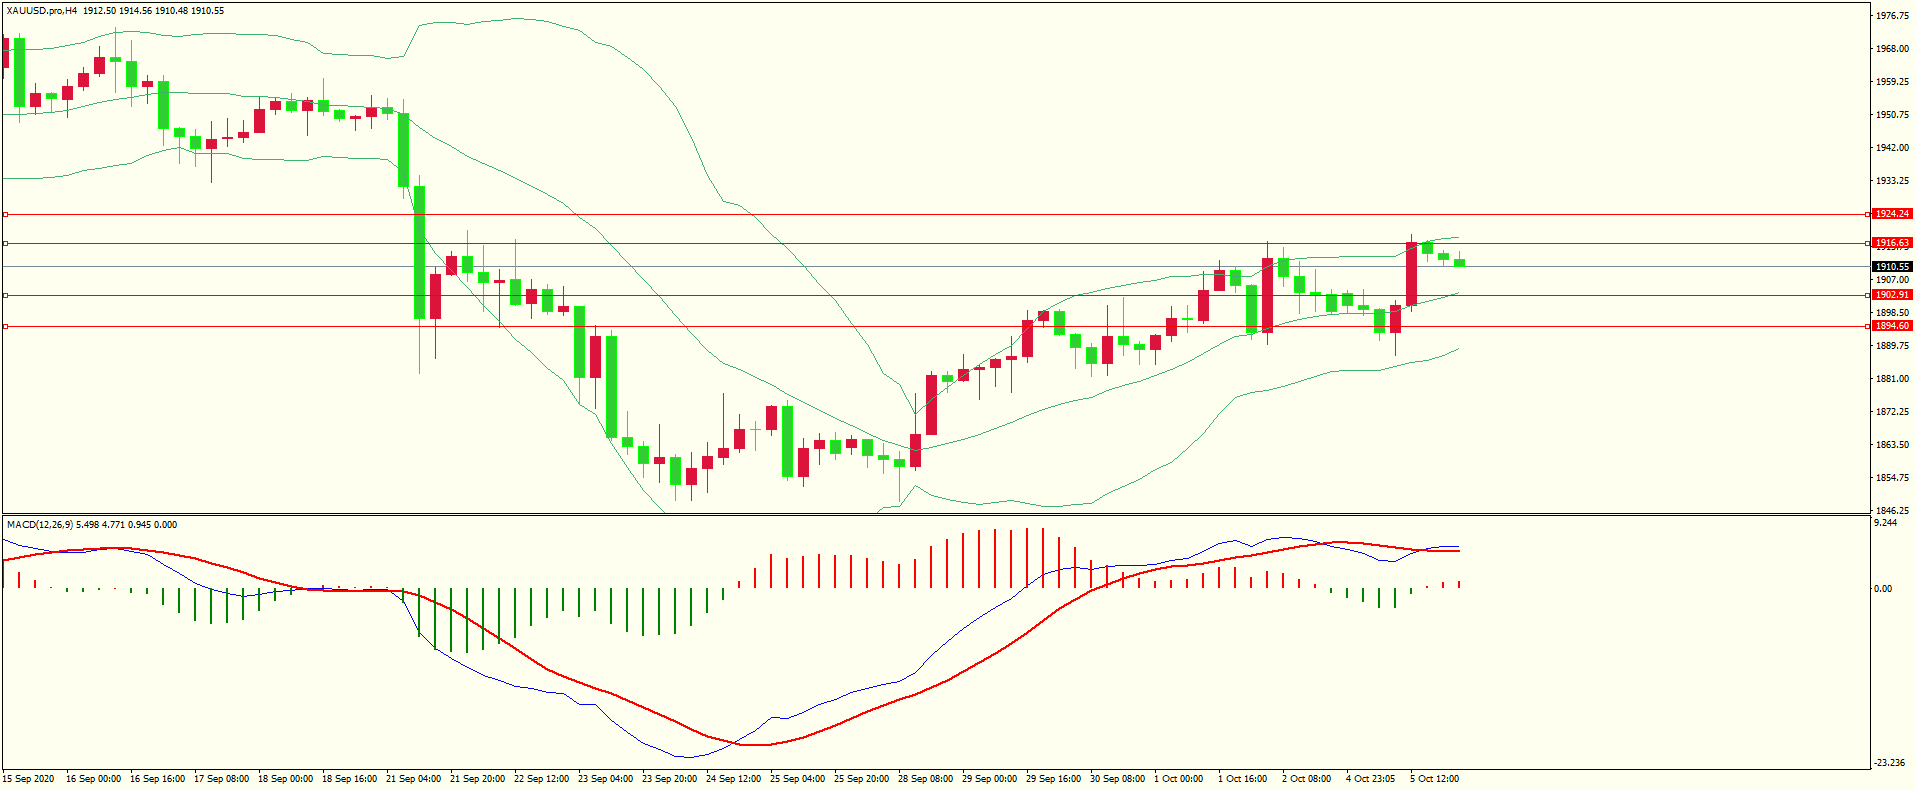Click left handle of 1902.91 horizontal line
Image resolution: width=1916 pixels, height=790 pixels.
[x=5, y=295]
